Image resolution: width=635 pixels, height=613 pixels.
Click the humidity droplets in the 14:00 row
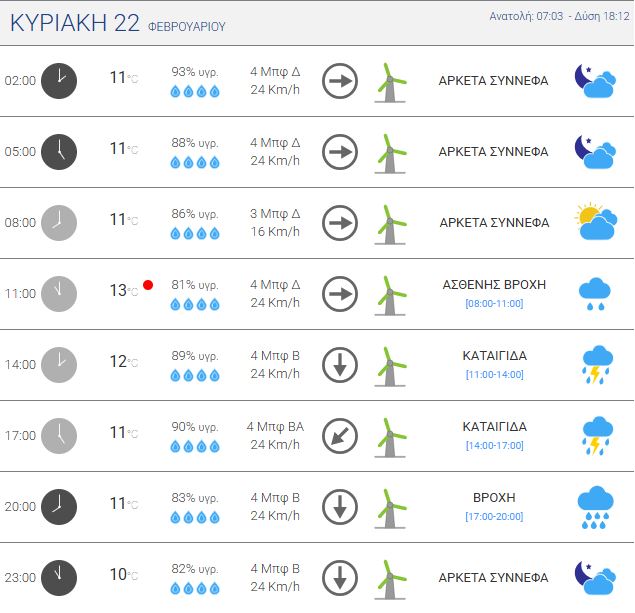coord(194,375)
